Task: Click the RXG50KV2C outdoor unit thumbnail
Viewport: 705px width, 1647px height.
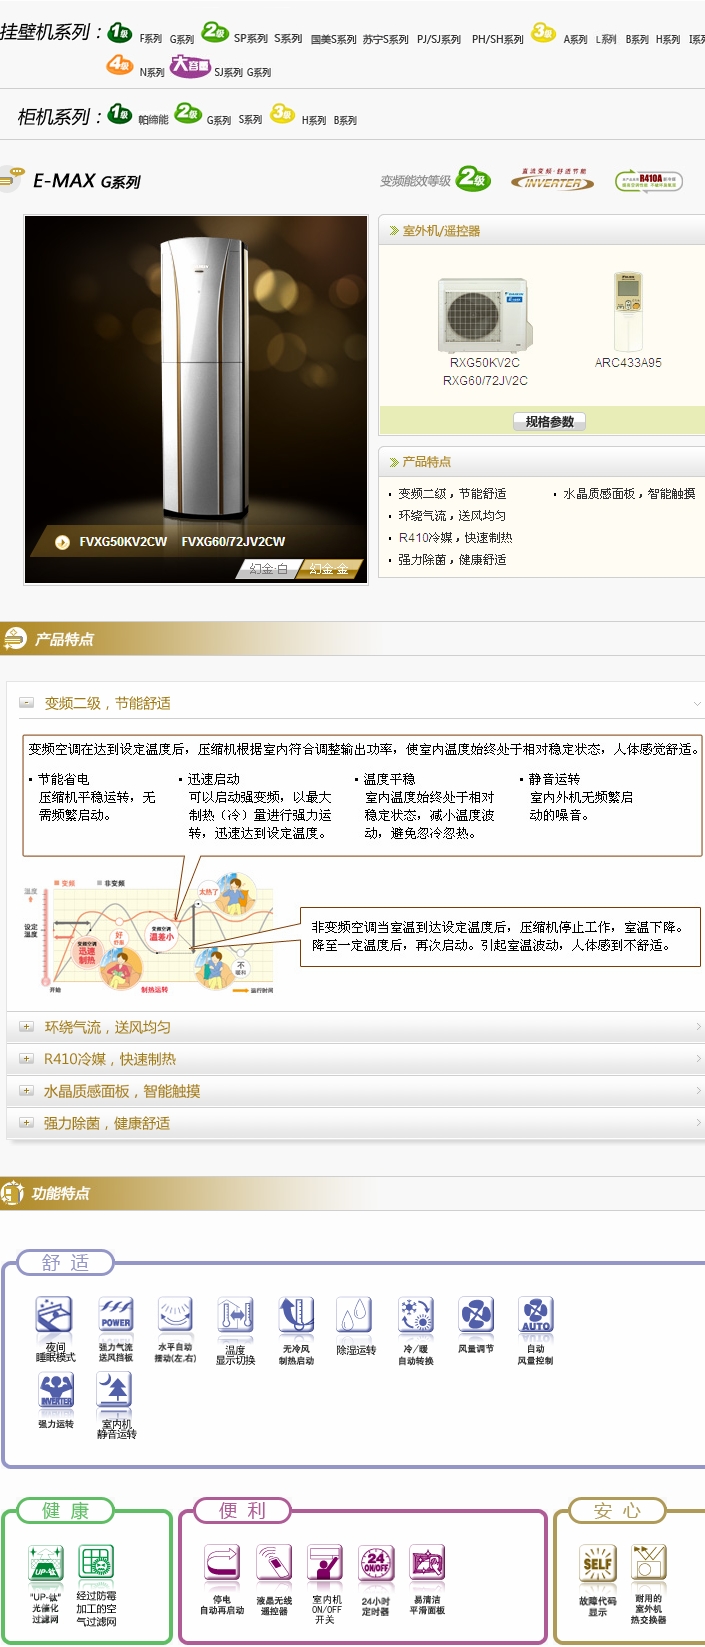Action: click(x=484, y=313)
